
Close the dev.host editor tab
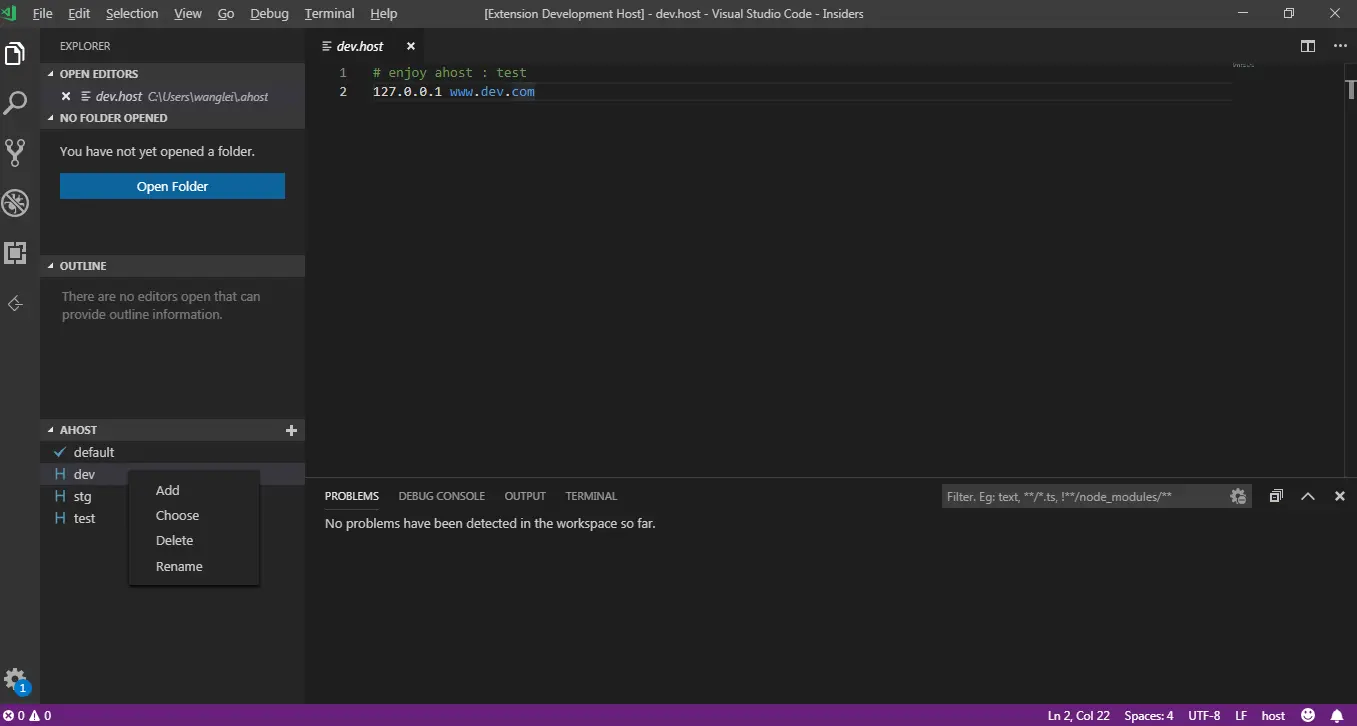coord(409,46)
